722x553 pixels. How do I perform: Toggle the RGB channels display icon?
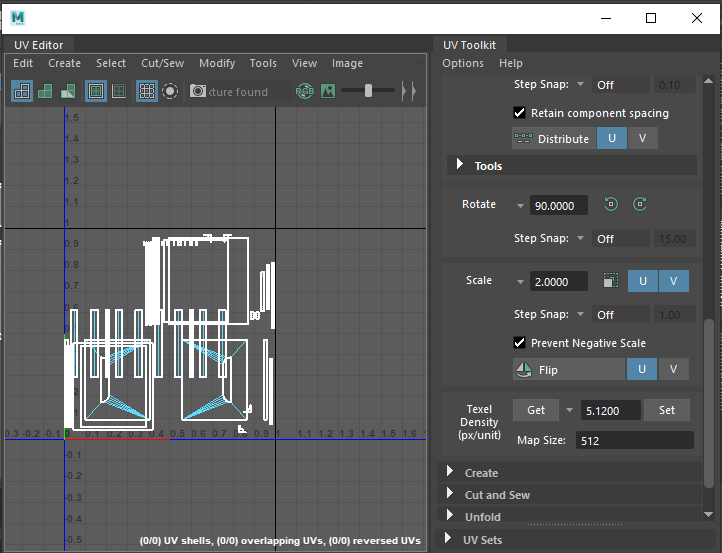(x=305, y=91)
